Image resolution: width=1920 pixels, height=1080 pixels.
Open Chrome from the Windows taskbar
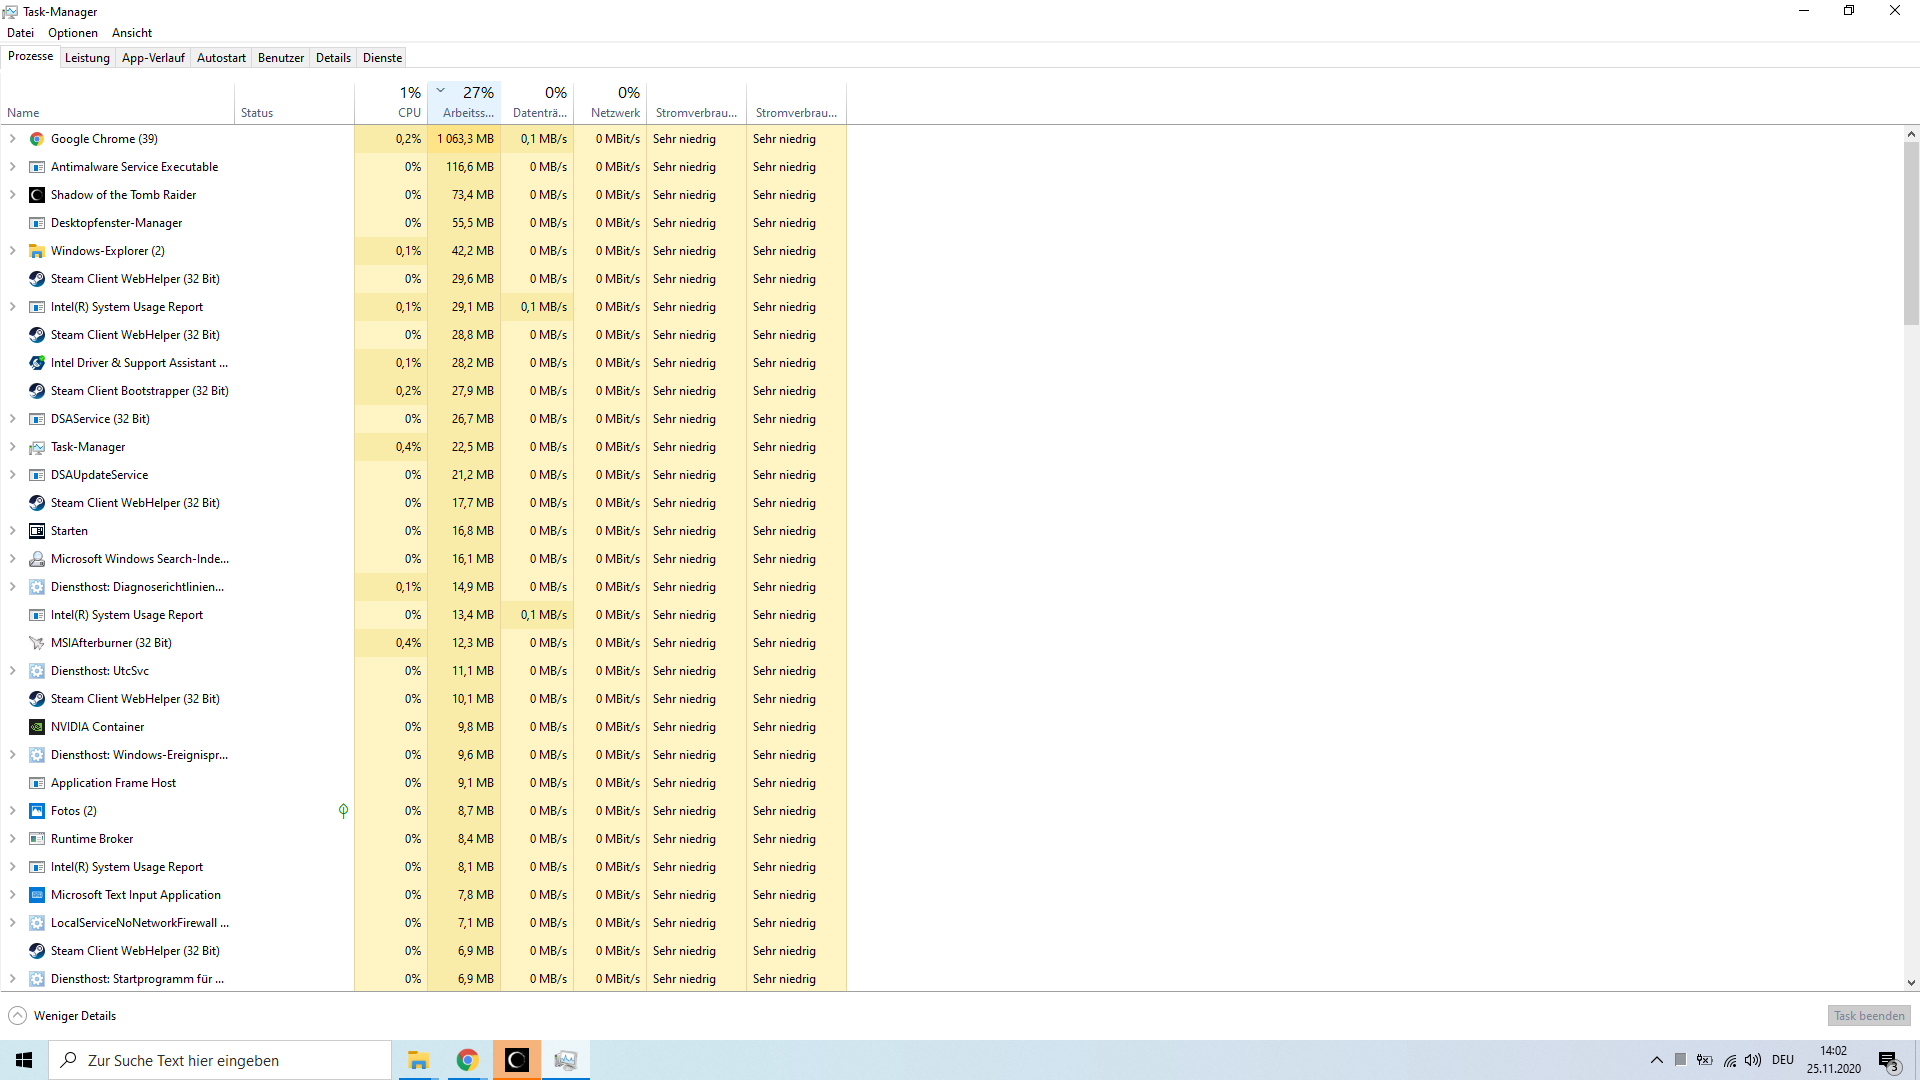tap(467, 1060)
